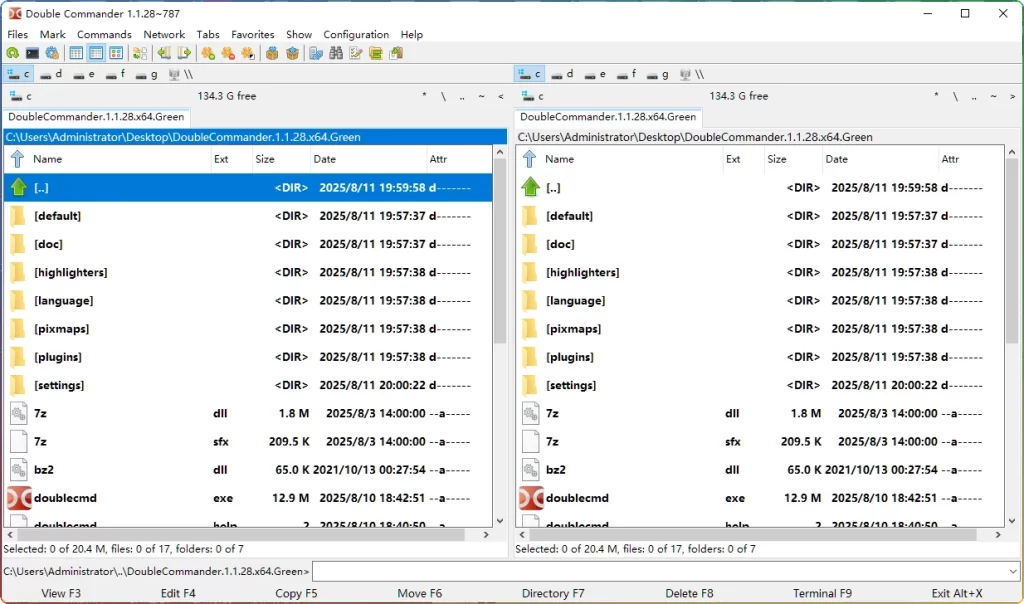Image resolution: width=1024 pixels, height=604 pixels.
Task: Sort the left panel by the Date column
Action: click(368, 159)
